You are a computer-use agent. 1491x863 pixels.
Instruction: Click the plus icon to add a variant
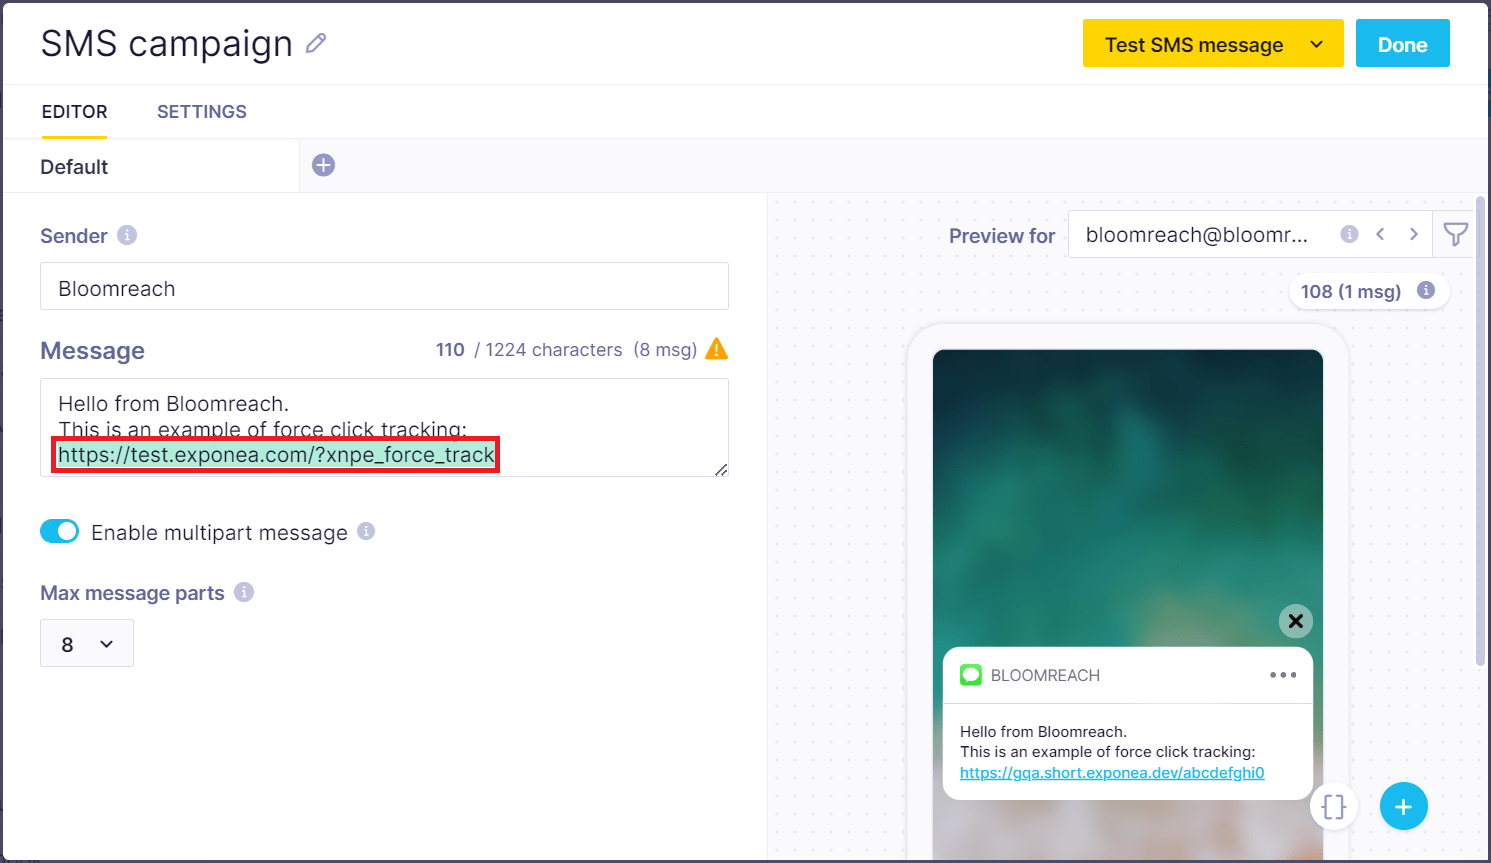coord(322,164)
